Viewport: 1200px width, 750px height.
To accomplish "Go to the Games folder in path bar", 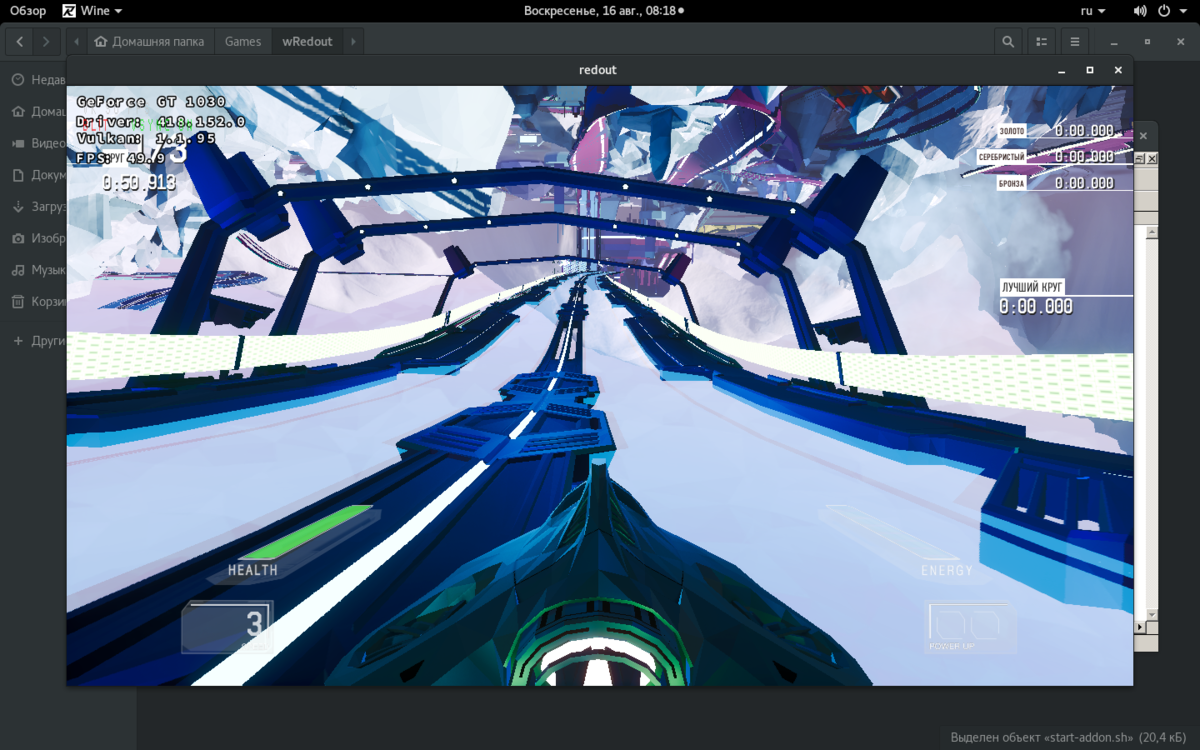I will pyautogui.click(x=243, y=42).
